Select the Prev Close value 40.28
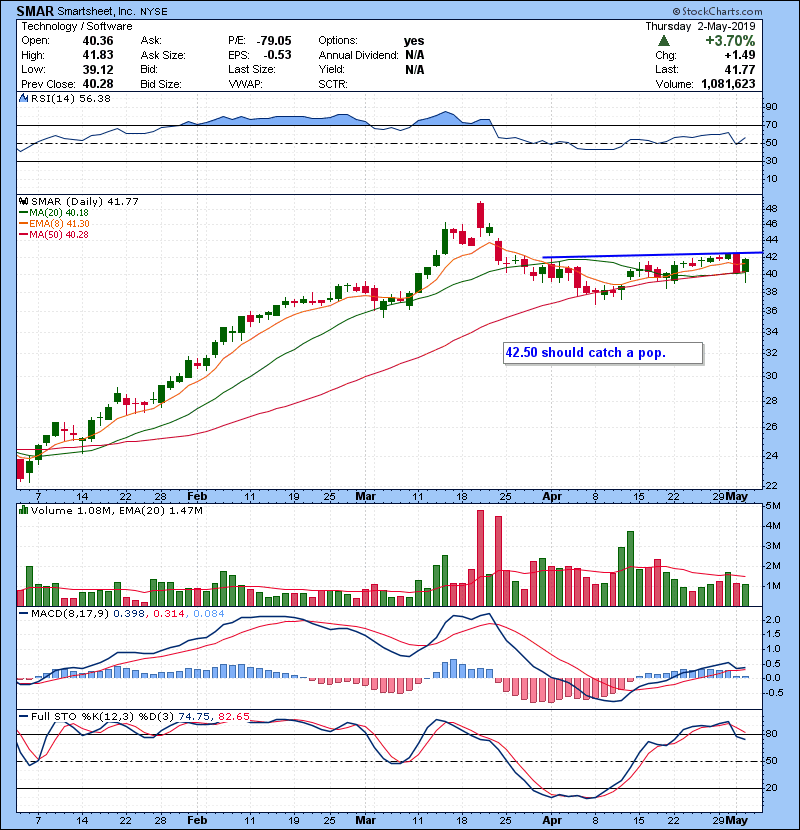 pyautogui.click(x=98, y=84)
